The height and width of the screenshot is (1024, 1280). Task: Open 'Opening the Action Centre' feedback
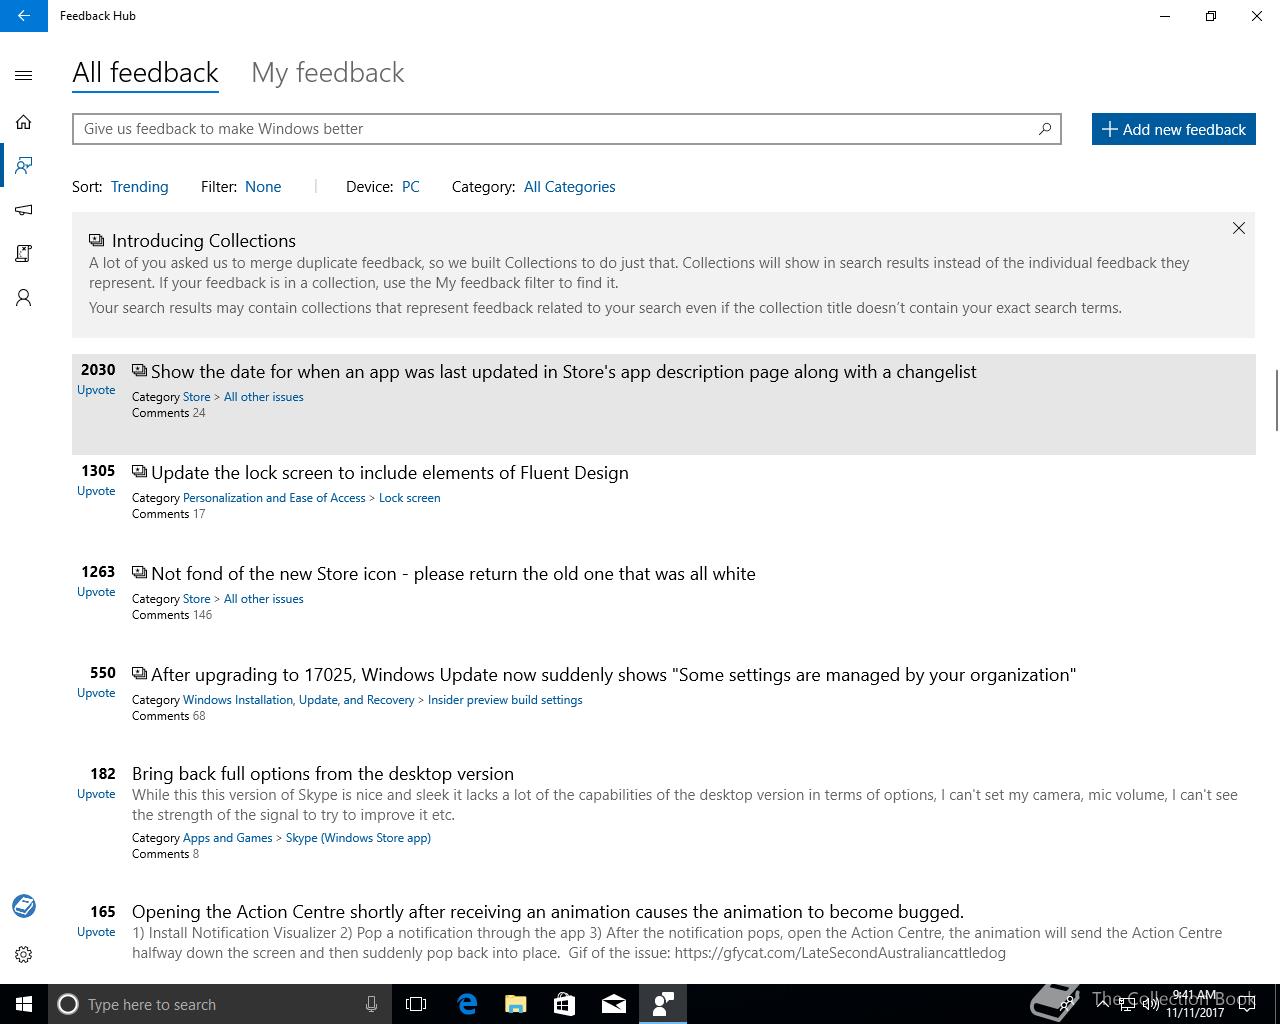click(547, 912)
